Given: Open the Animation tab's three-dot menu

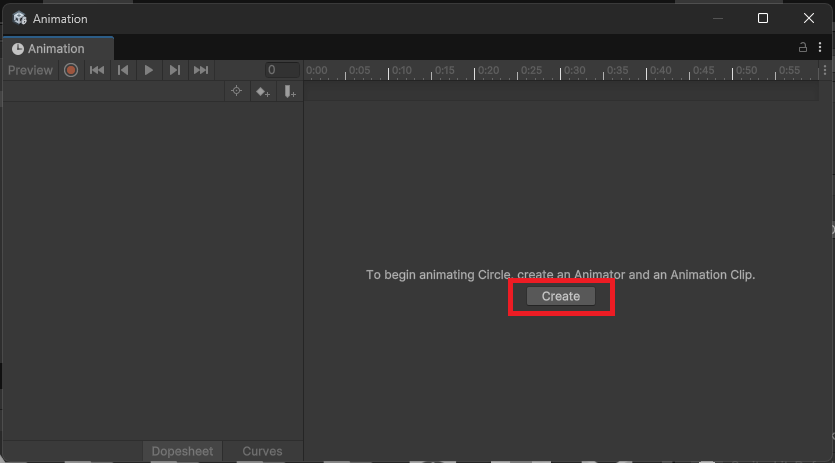Looking at the screenshot, I should tap(820, 47).
